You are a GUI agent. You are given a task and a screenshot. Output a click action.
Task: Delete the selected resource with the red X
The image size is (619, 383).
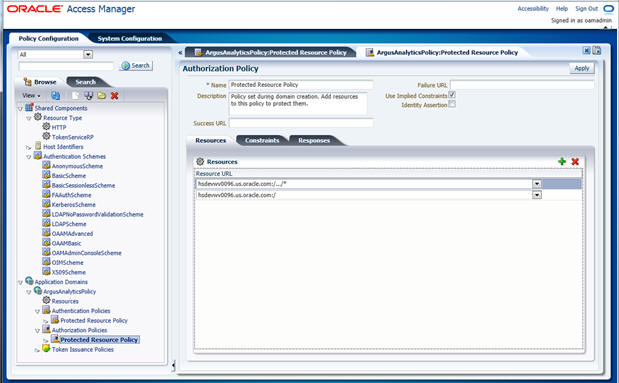click(575, 161)
